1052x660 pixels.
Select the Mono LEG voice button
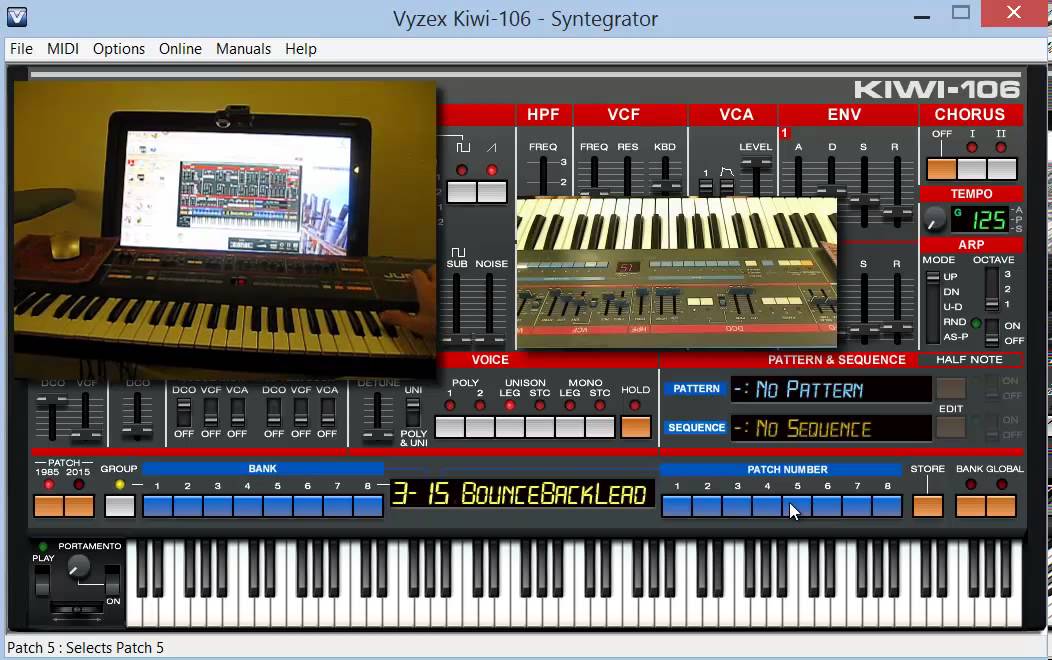tap(570, 427)
